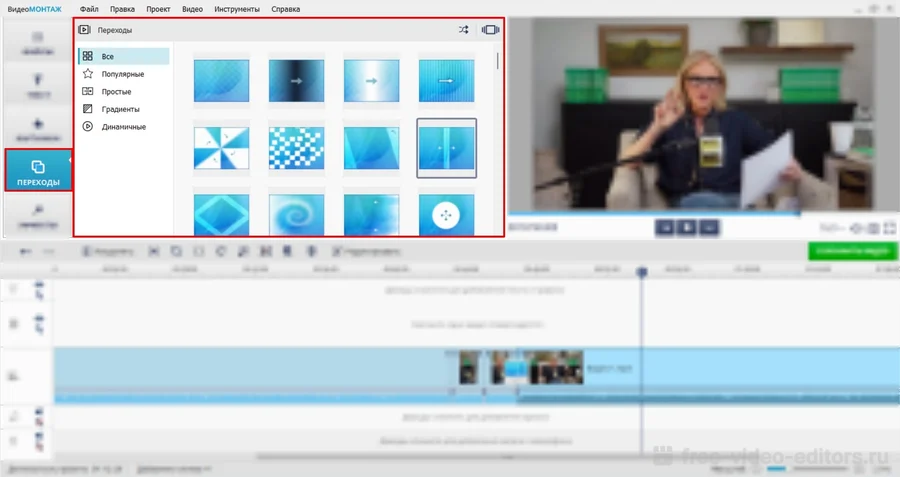
Task: Enter fullscreen preview mode
Action: (x=889, y=229)
